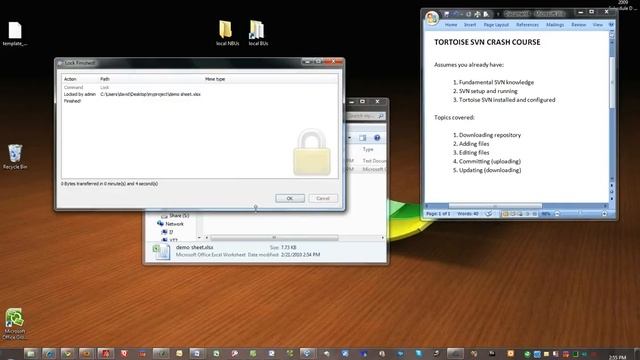640x360 pixels.
Task: Click the Mime type column header
Action: point(215,79)
